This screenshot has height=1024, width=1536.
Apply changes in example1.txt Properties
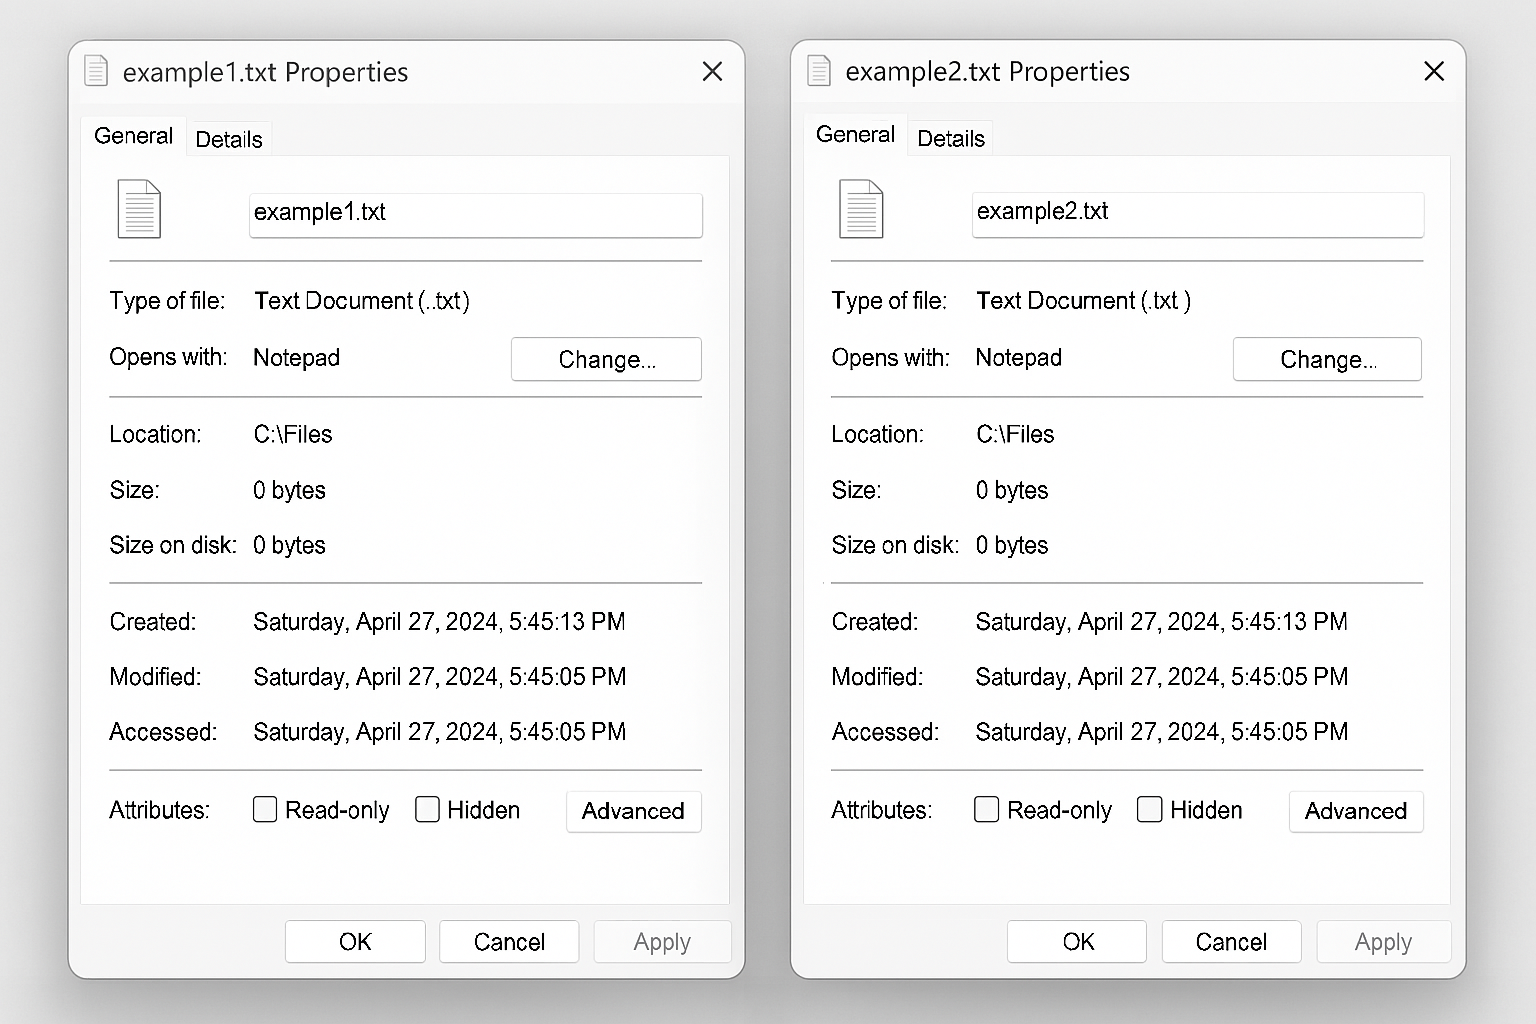pyautogui.click(x=662, y=941)
